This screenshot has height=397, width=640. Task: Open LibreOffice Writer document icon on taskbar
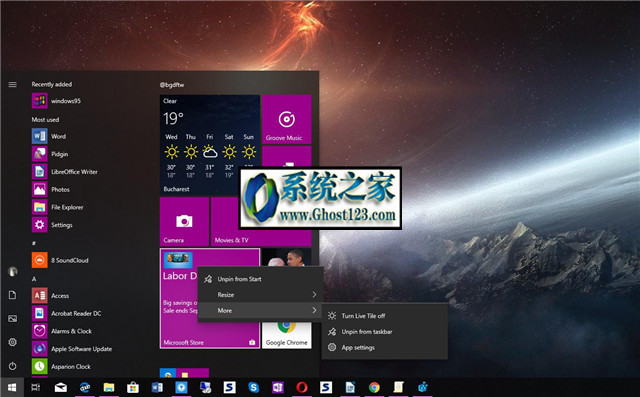(350, 387)
